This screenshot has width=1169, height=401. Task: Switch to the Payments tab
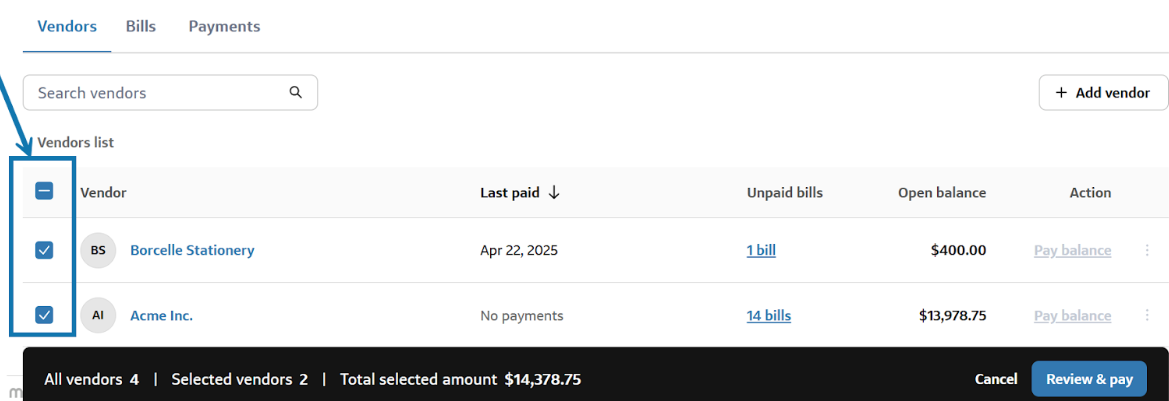point(224,26)
